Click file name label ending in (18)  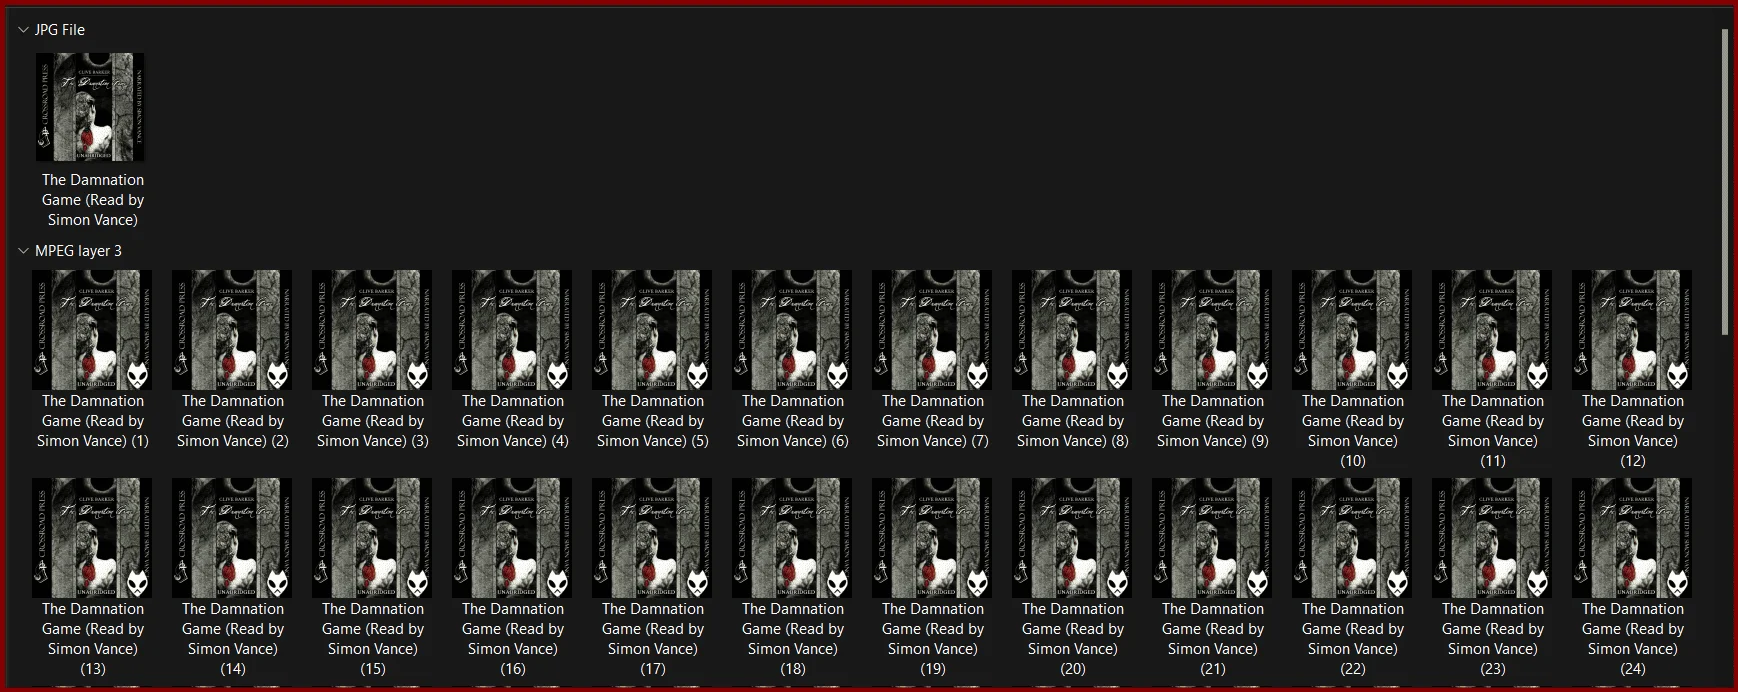click(793, 639)
